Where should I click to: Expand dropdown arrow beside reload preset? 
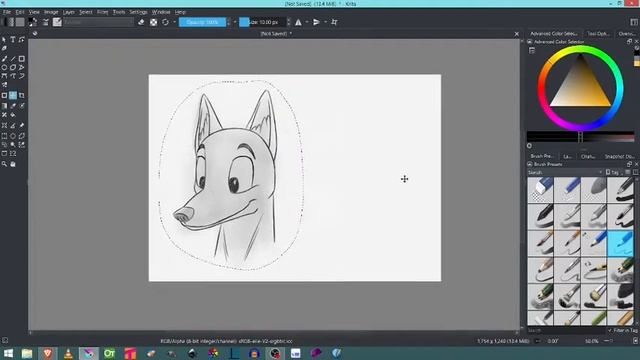[x=174, y=22]
